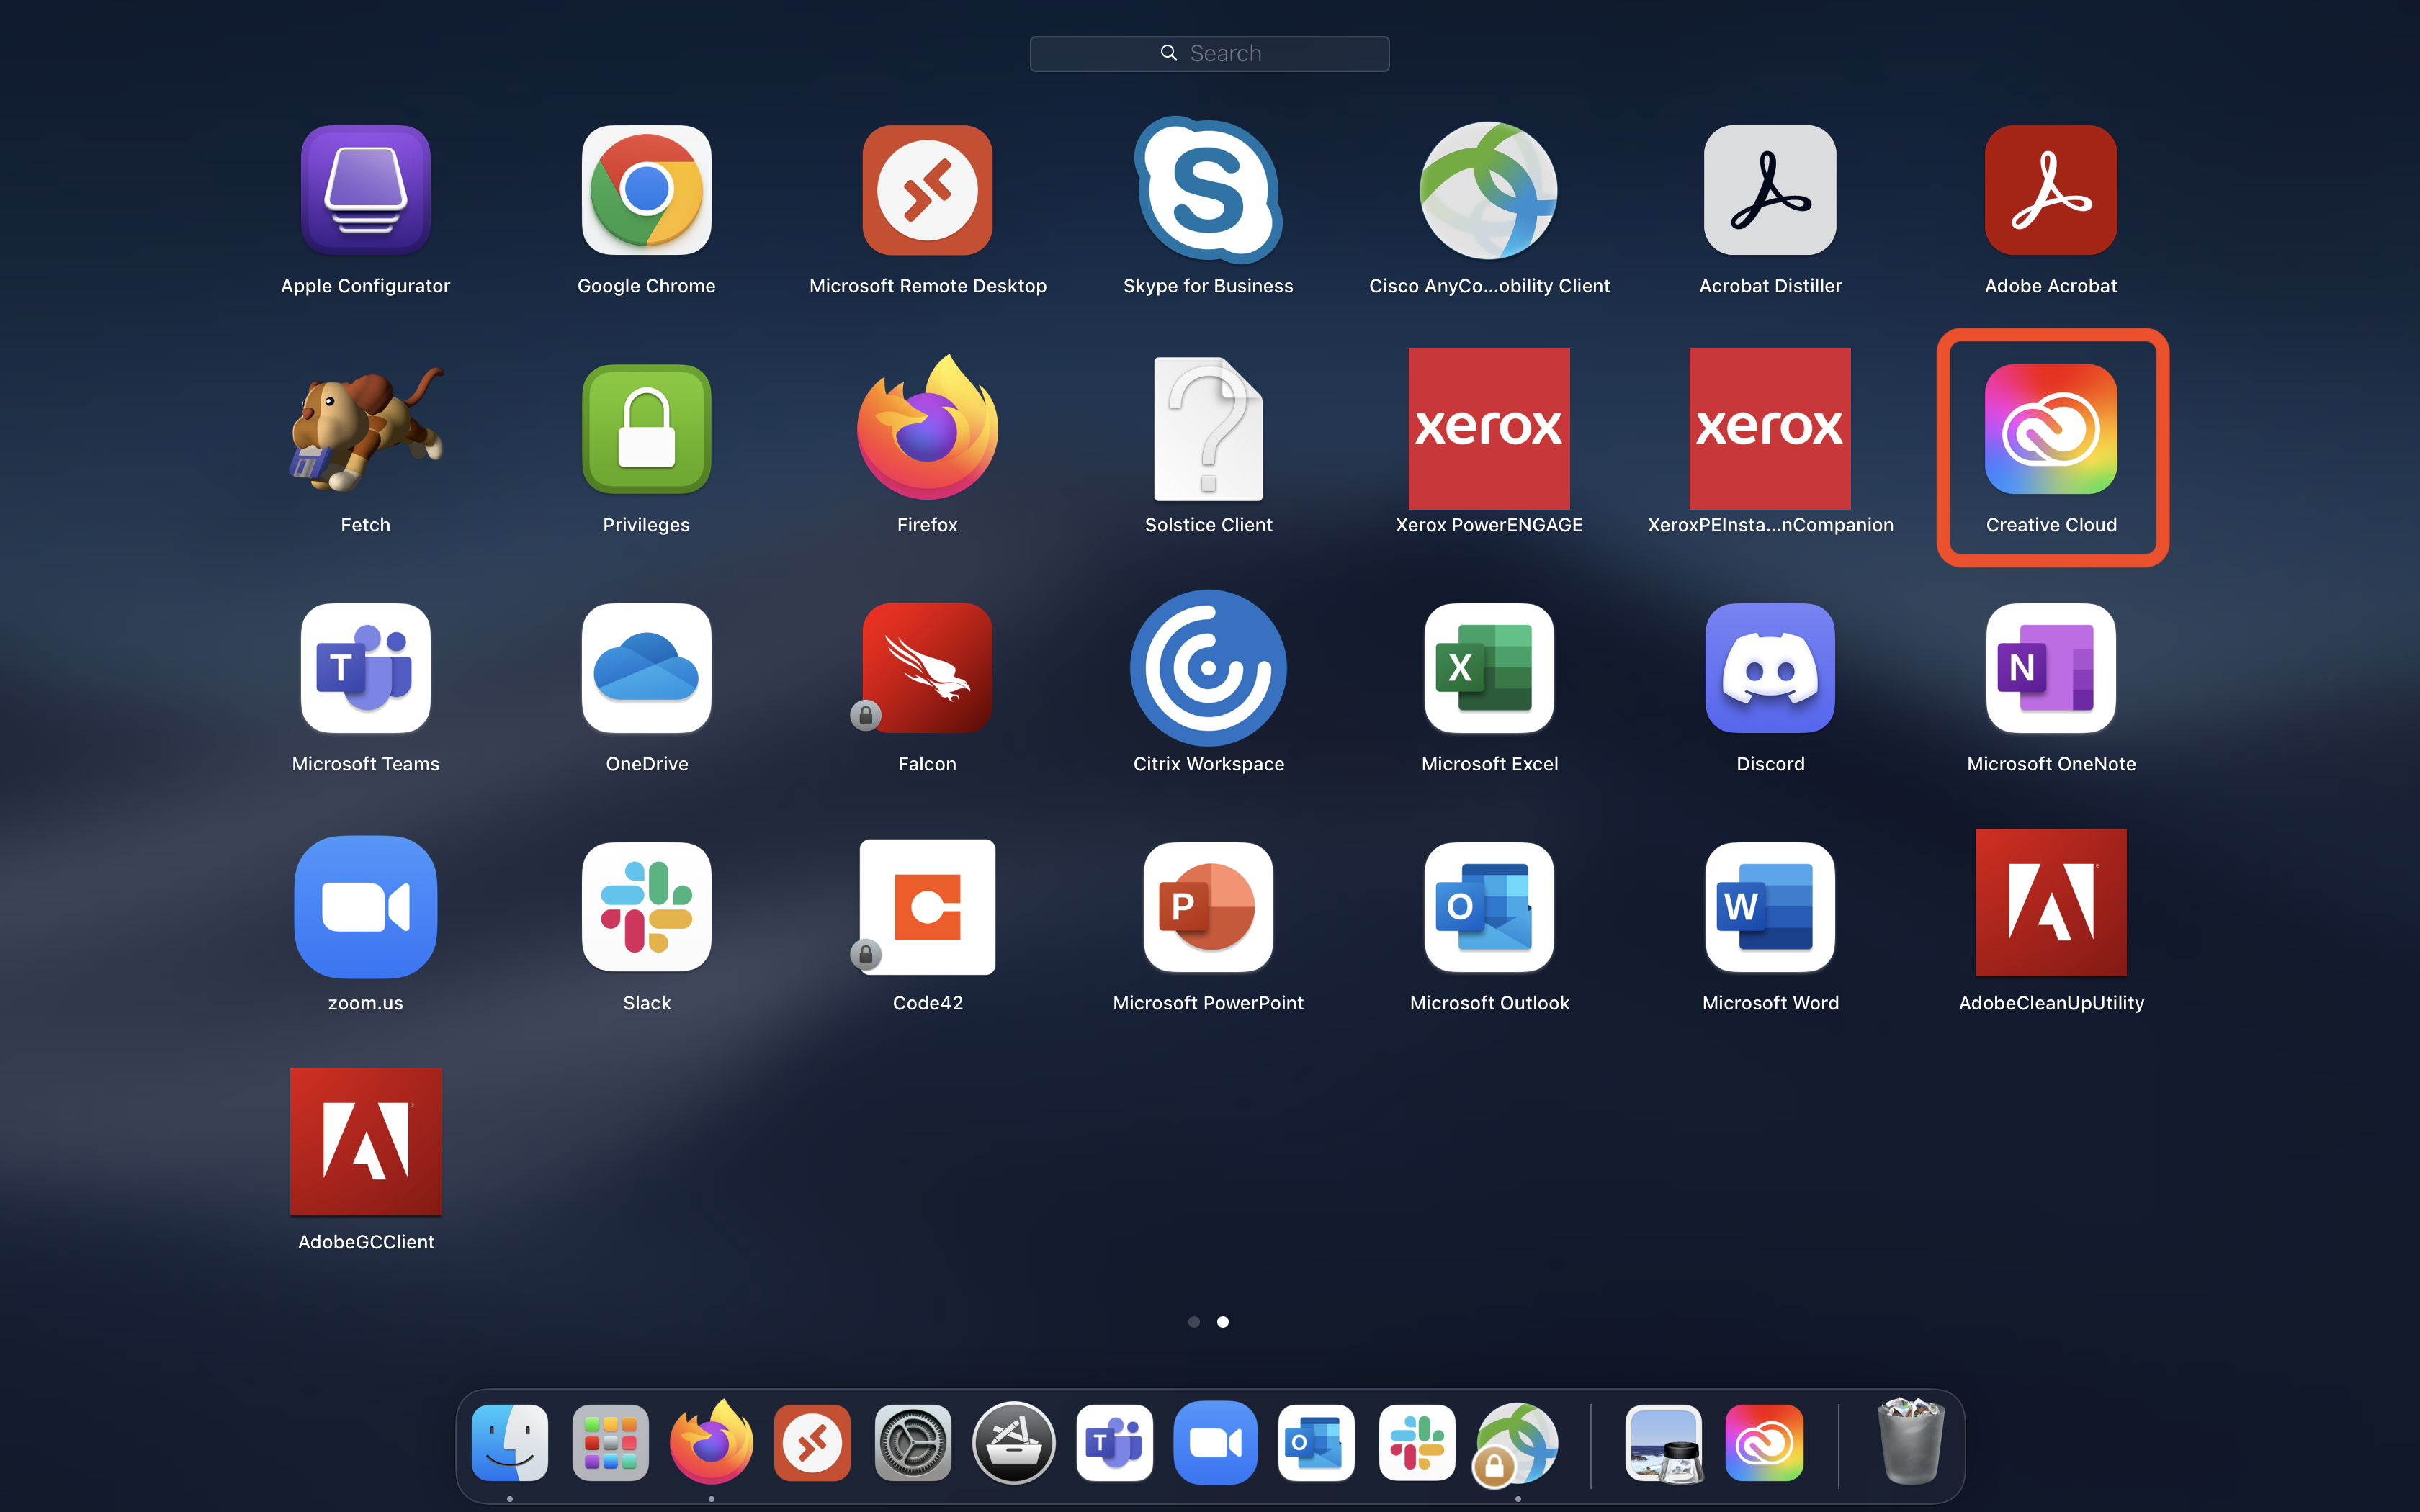
Task: Open Trash in the Dock
Action: tap(1910, 1443)
